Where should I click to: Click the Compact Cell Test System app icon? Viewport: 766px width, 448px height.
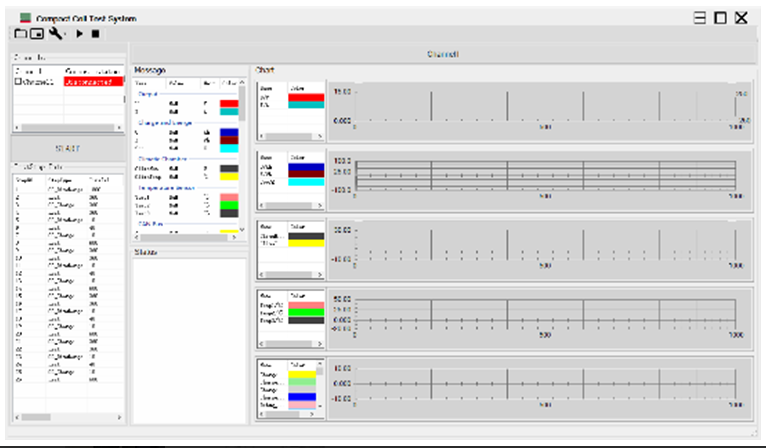click(25, 18)
